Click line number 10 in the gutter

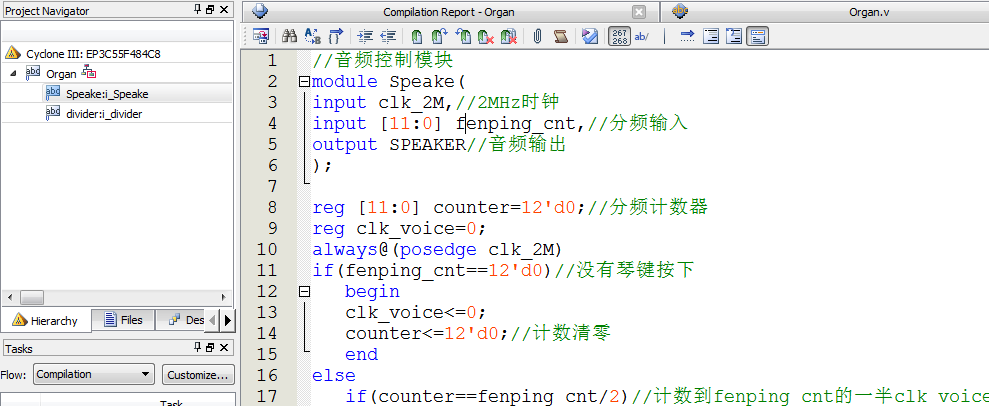coord(267,249)
